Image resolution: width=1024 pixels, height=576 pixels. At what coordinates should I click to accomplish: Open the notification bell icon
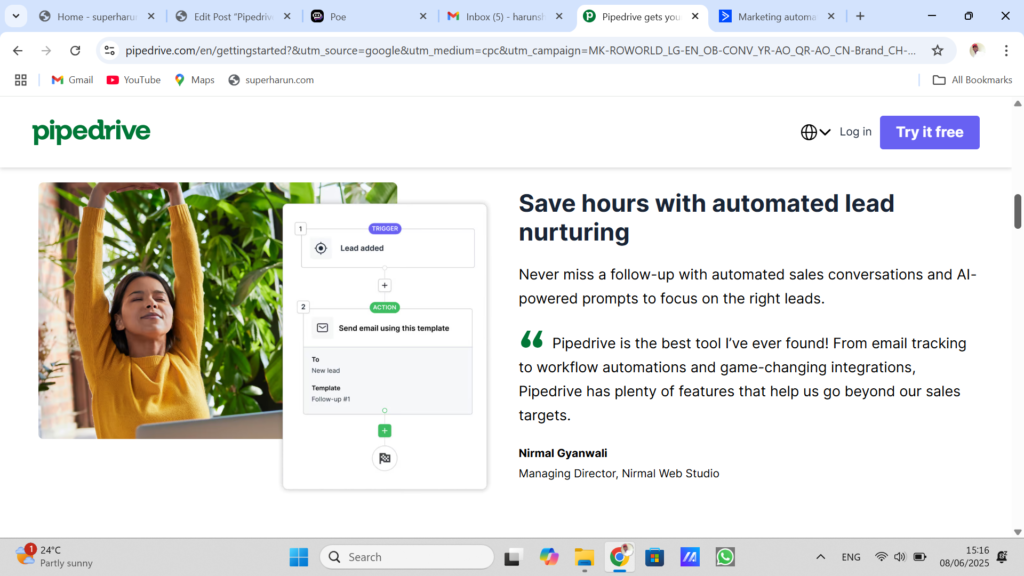tap(1002, 557)
